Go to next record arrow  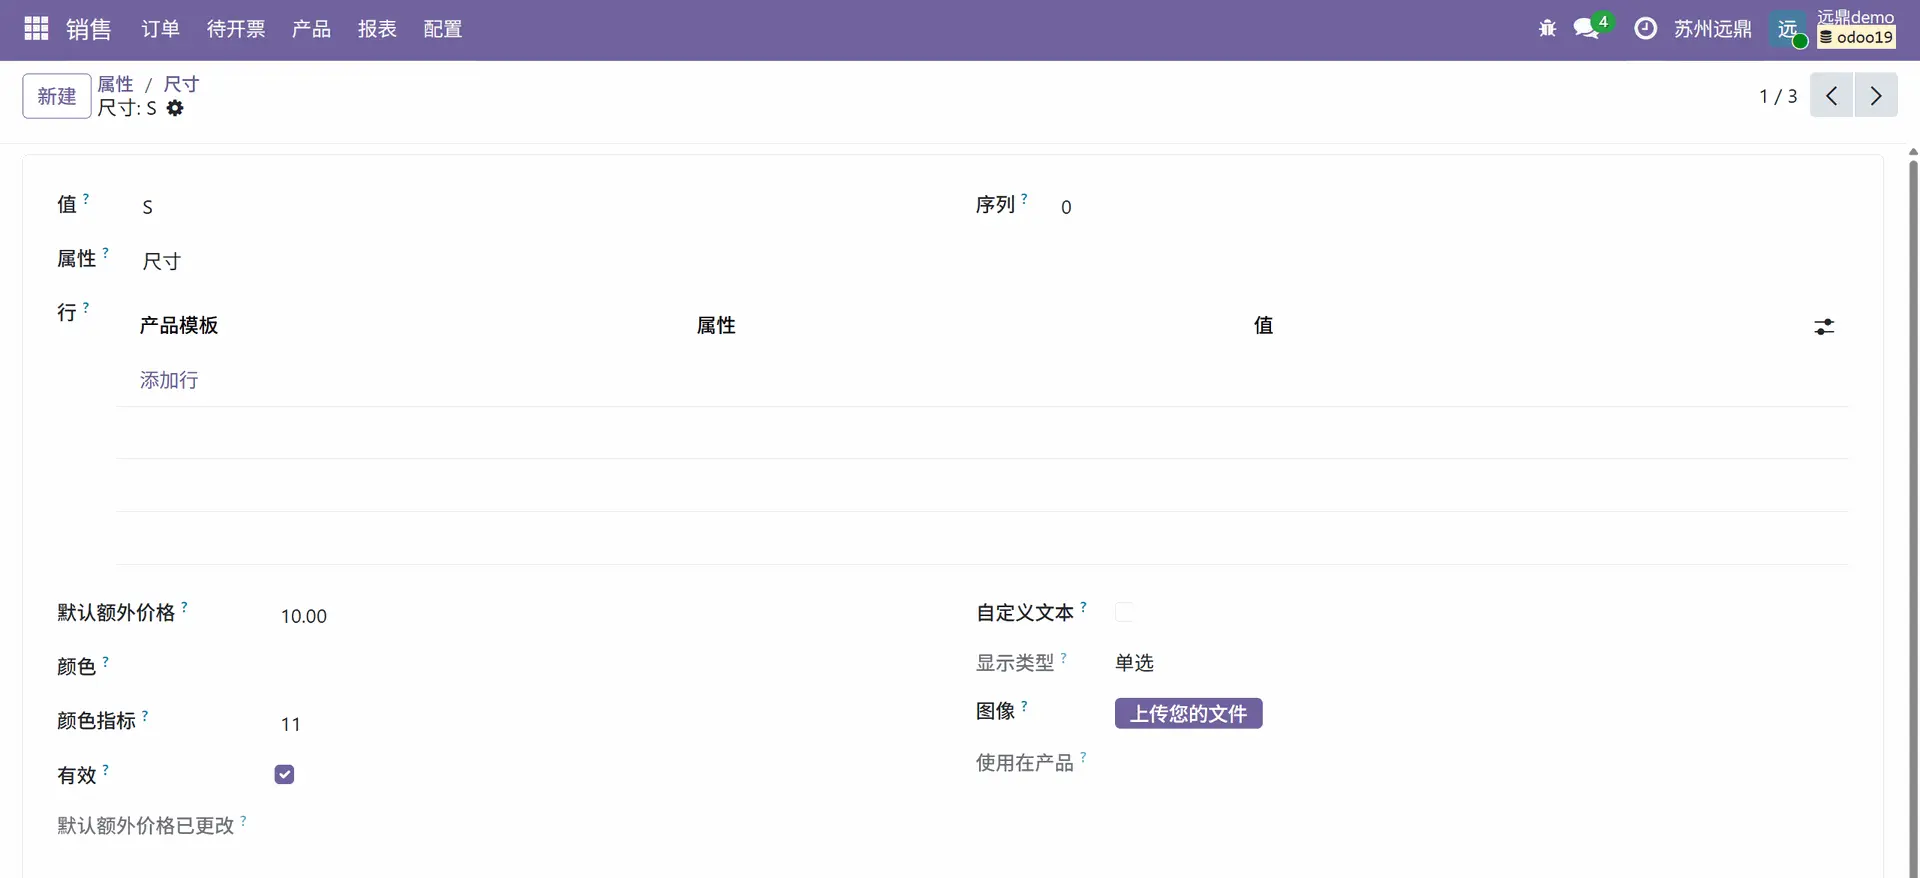tap(1876, 96)
